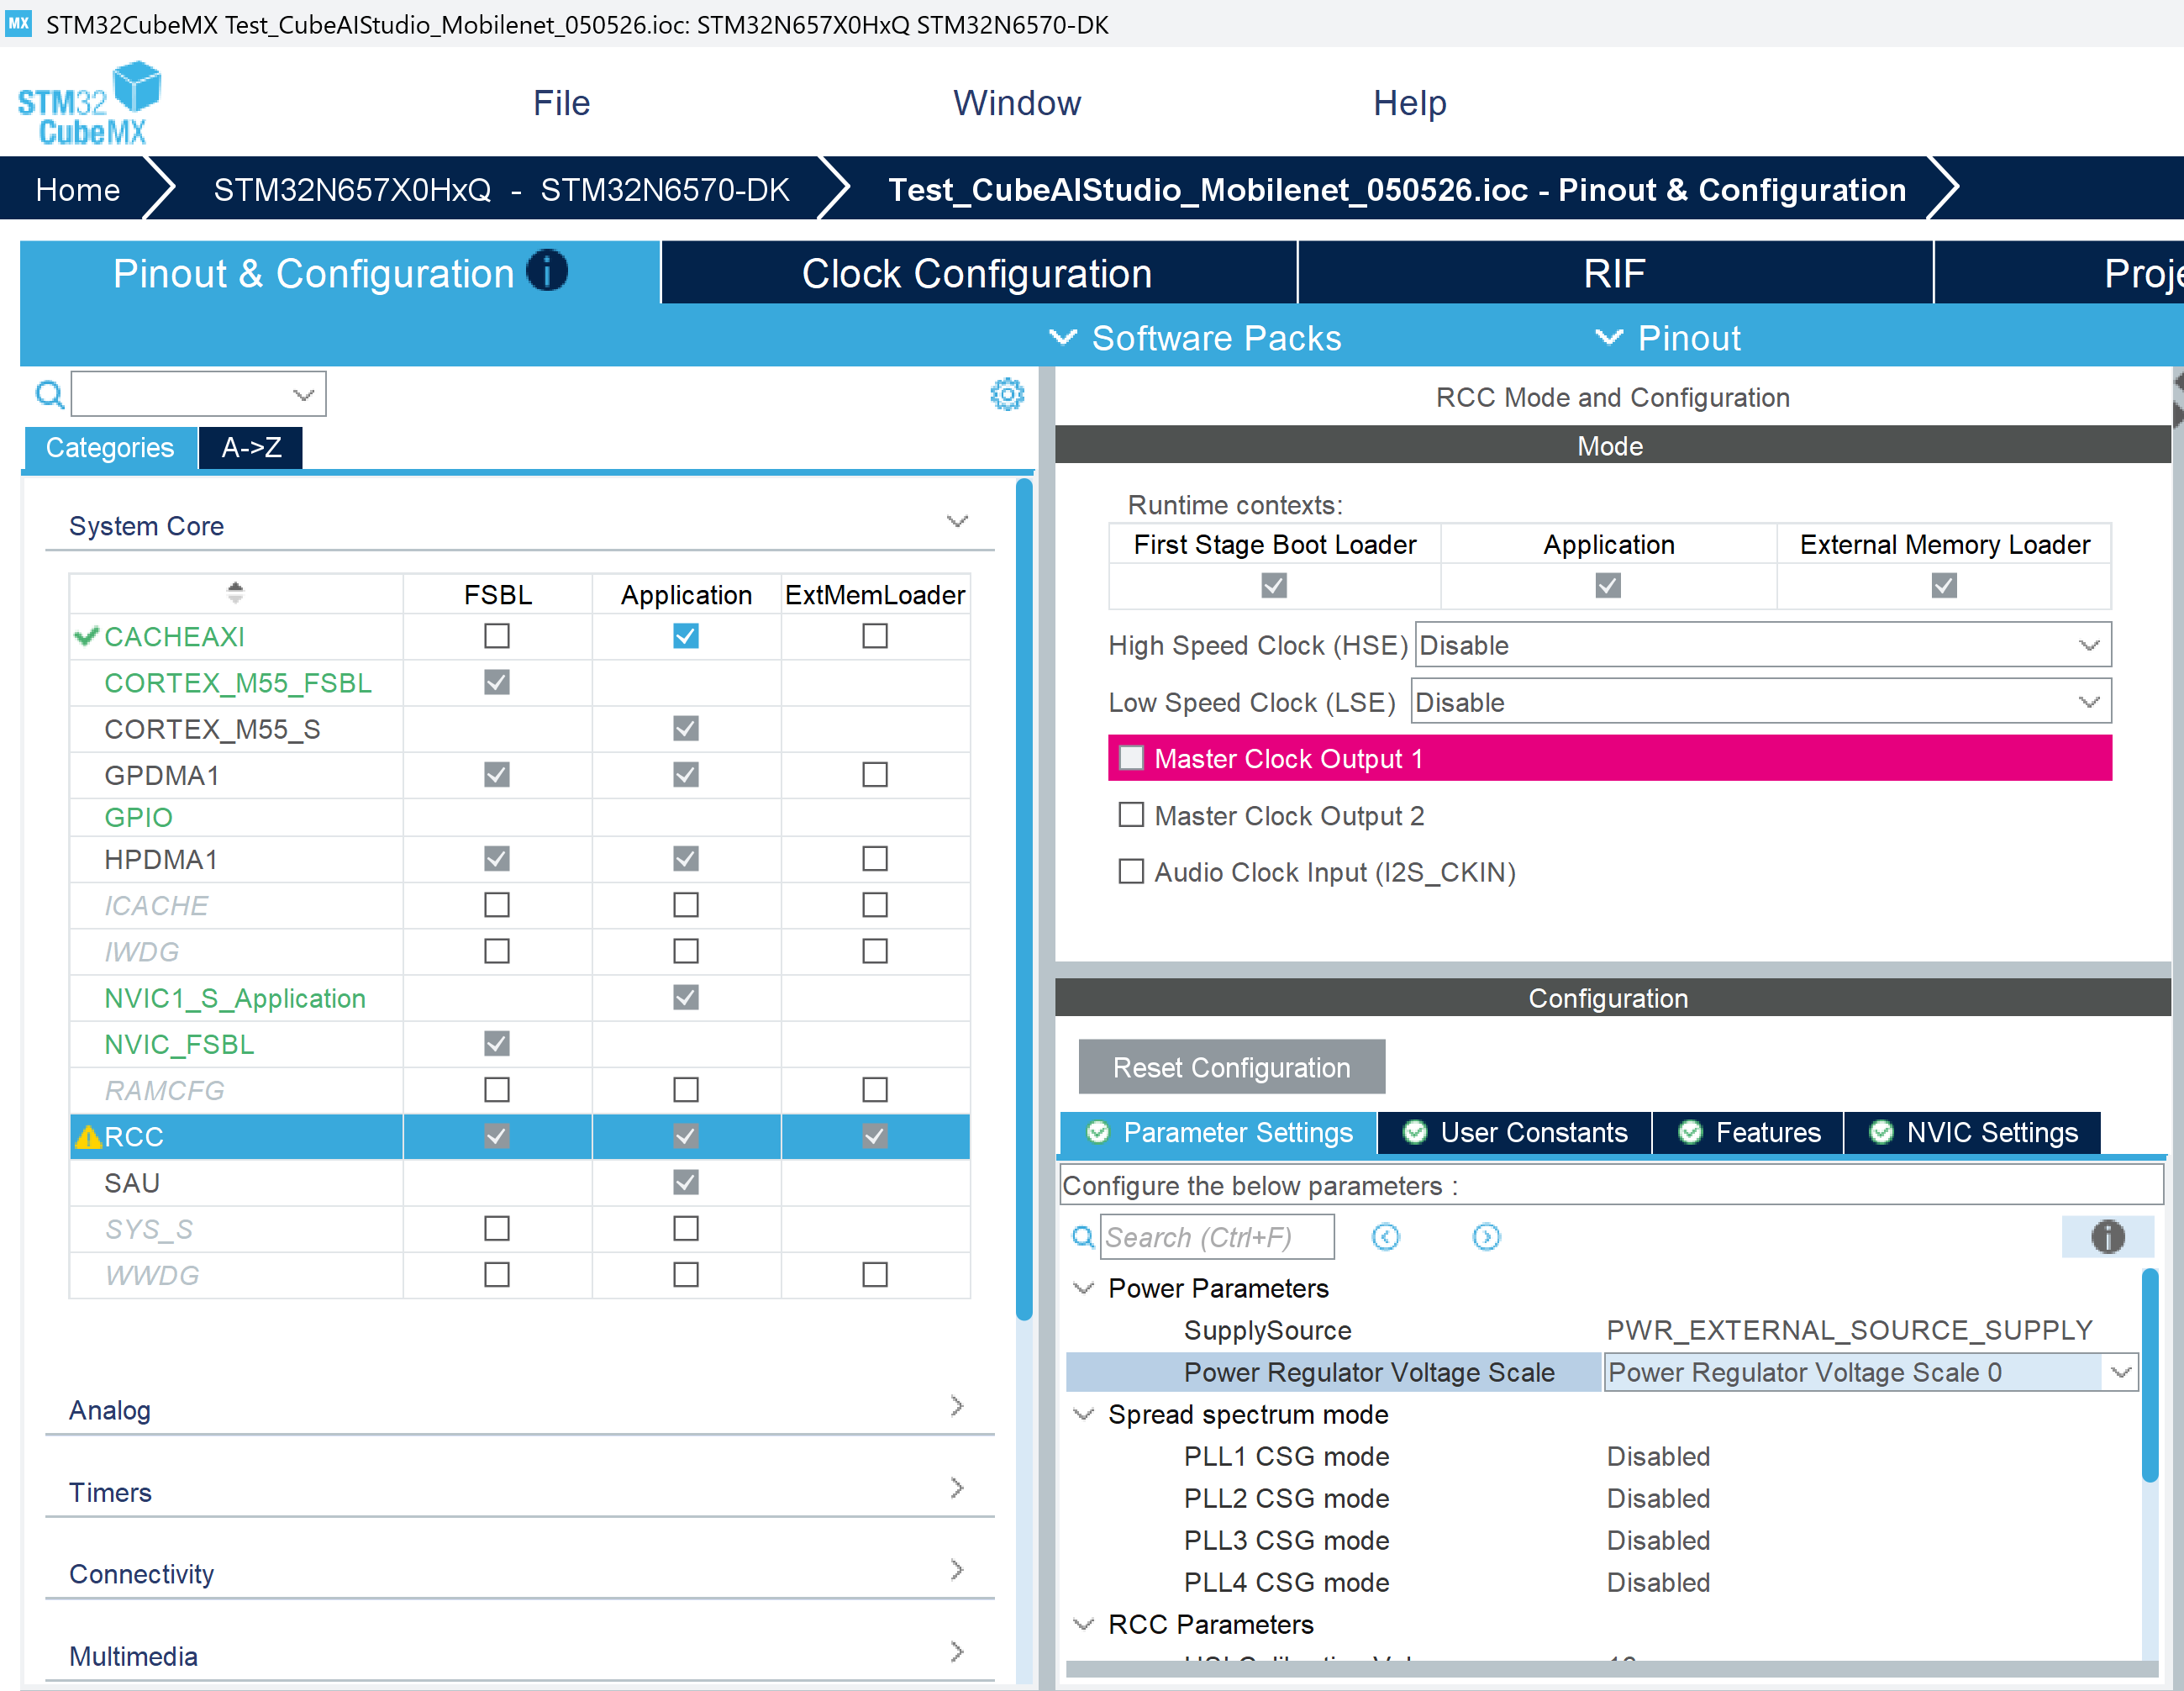Collapse the Spread spectrum mode group
This screenshot has width=2184, height=1691.
pos(1084,1414)
